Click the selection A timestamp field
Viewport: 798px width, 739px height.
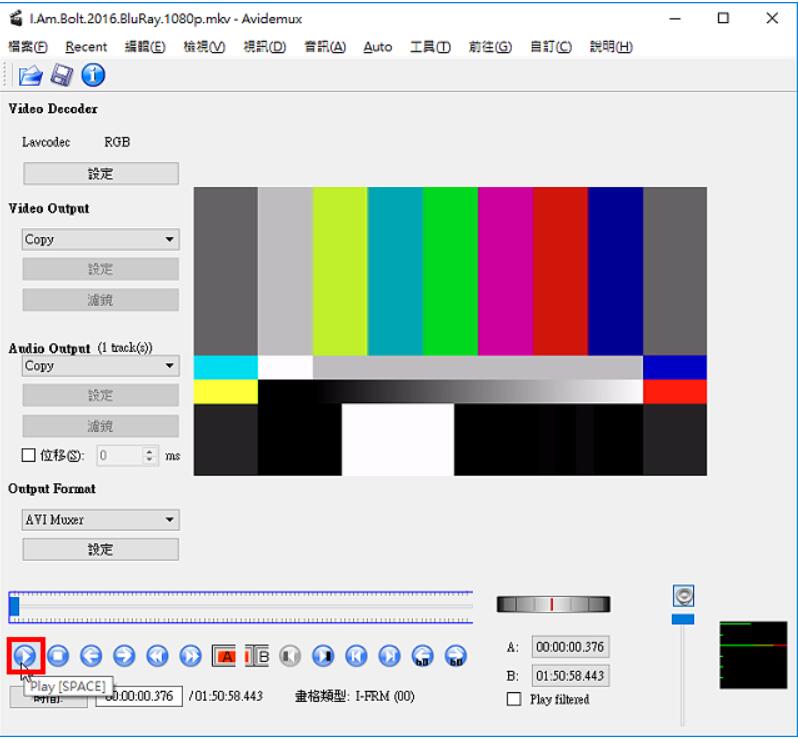(570, 647)
